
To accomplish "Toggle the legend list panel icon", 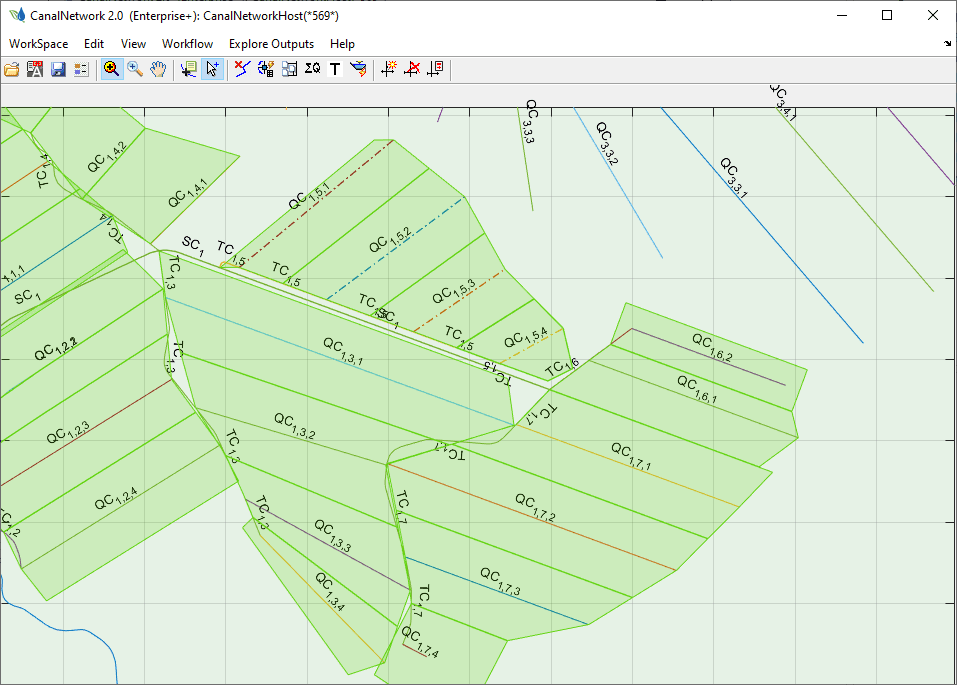I will pos(81,69).
